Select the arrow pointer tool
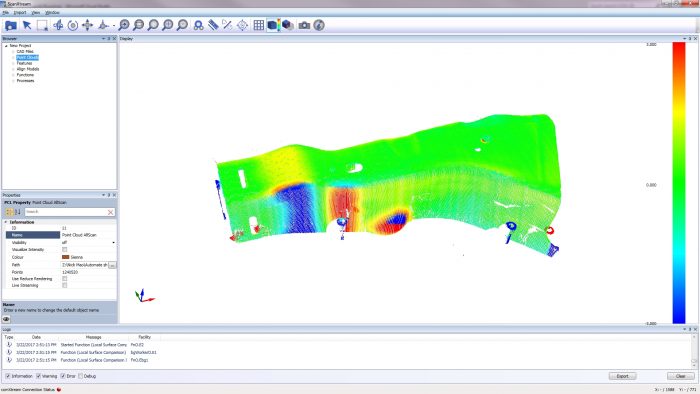Viewport: 700px width, 394px height. tap(27, 25)
